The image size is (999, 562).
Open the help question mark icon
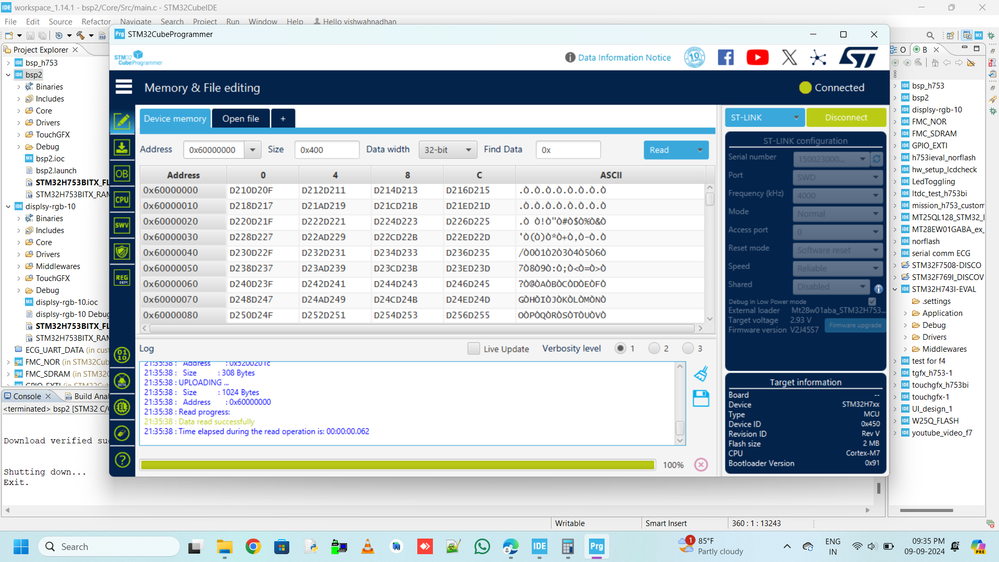point(122,459)
